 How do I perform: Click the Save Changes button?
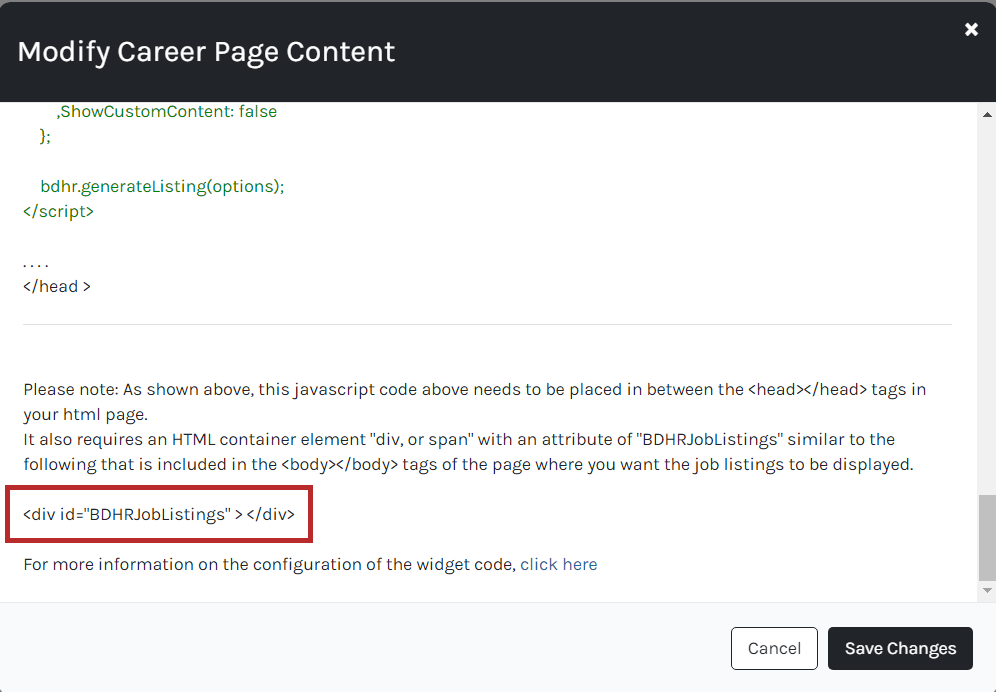tap(900, 648)
